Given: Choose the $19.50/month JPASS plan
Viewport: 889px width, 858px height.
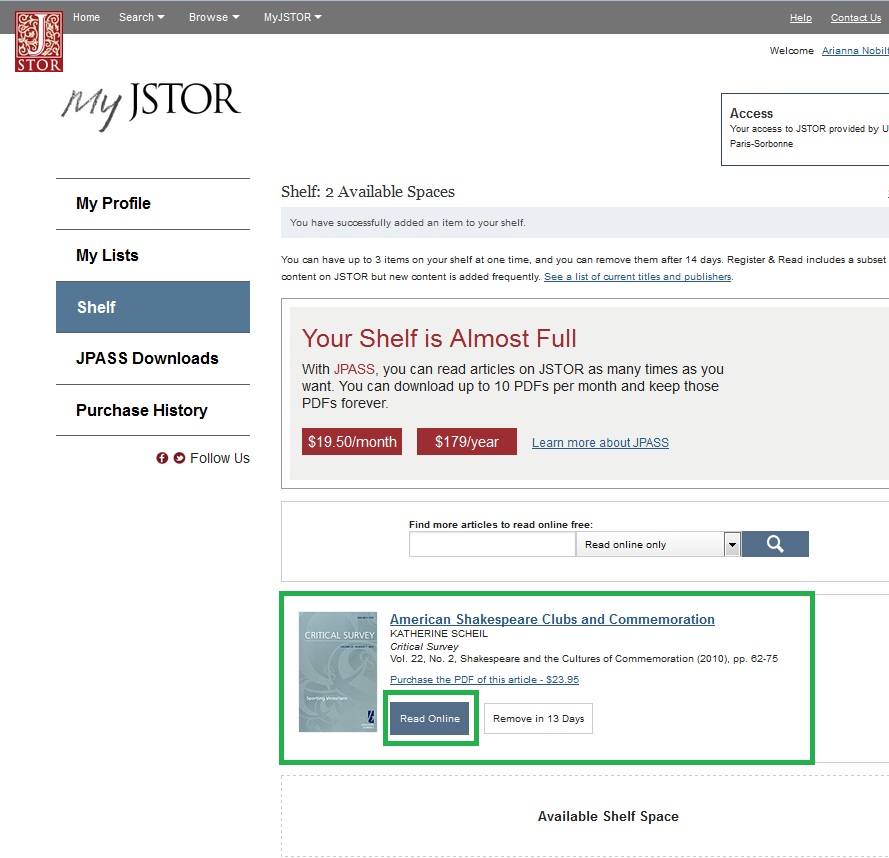Looking at the screenshot, I should [x=352, y=442].
